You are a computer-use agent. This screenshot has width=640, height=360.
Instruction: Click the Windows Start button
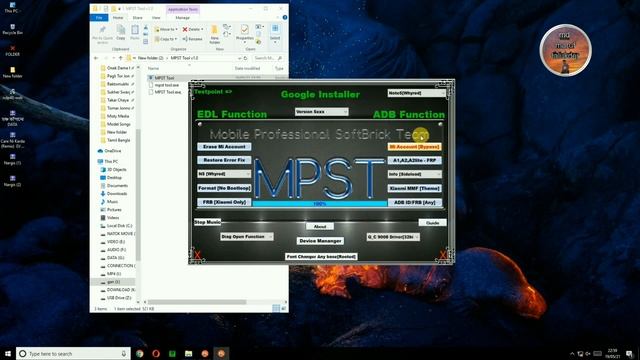[7, 353]
